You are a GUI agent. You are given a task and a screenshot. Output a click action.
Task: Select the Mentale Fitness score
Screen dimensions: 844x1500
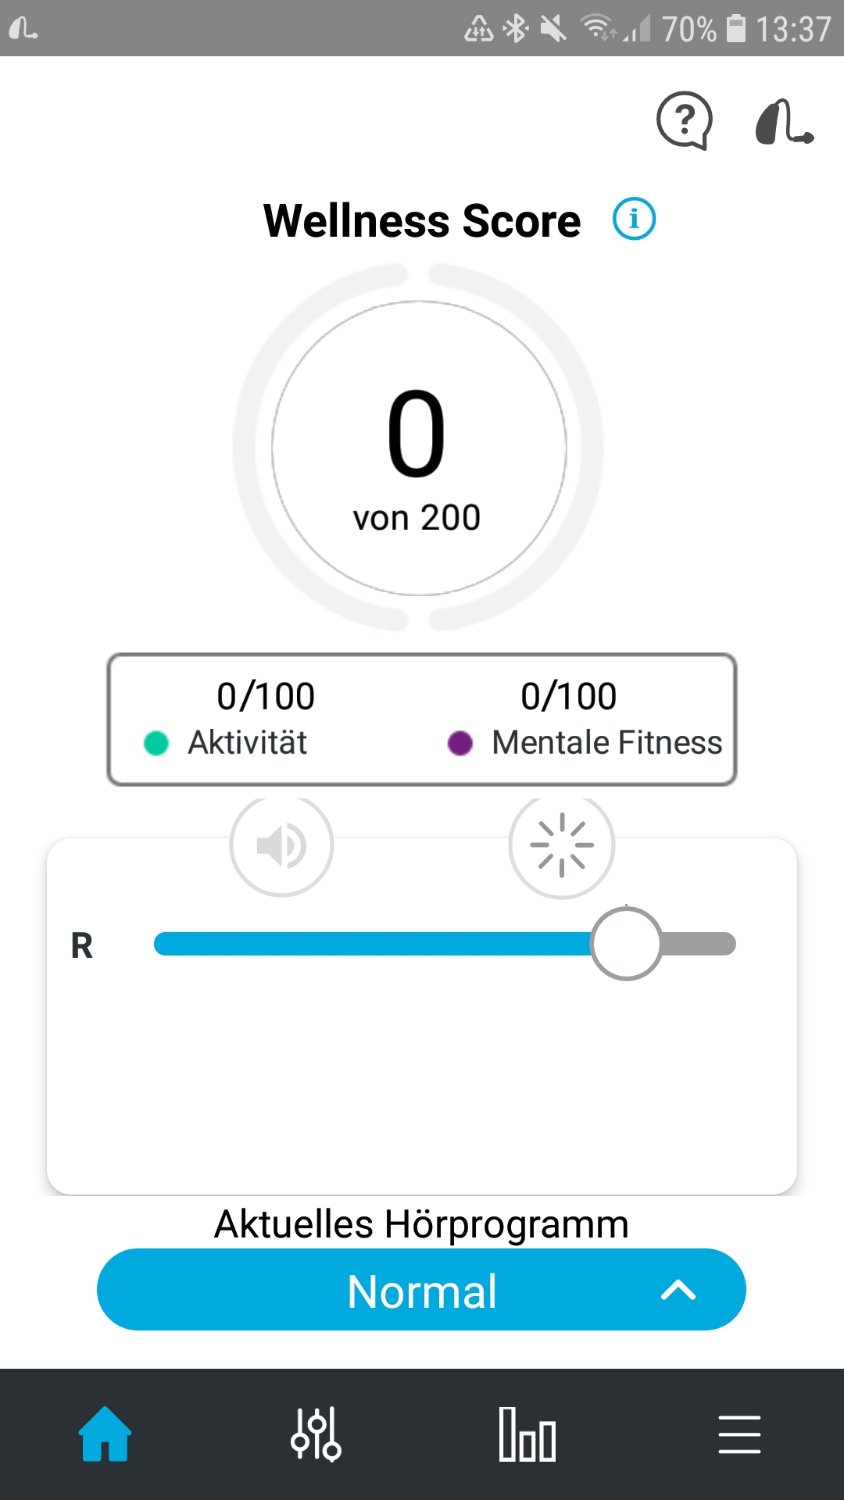(569, 696)
